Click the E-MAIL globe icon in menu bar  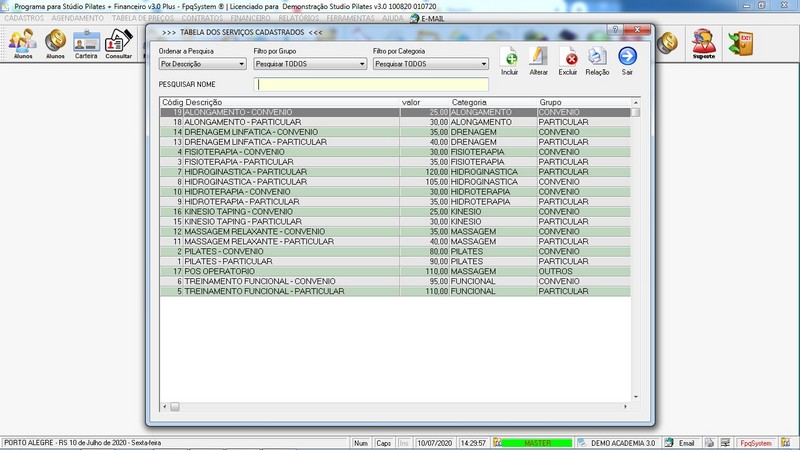coord(414,18)
